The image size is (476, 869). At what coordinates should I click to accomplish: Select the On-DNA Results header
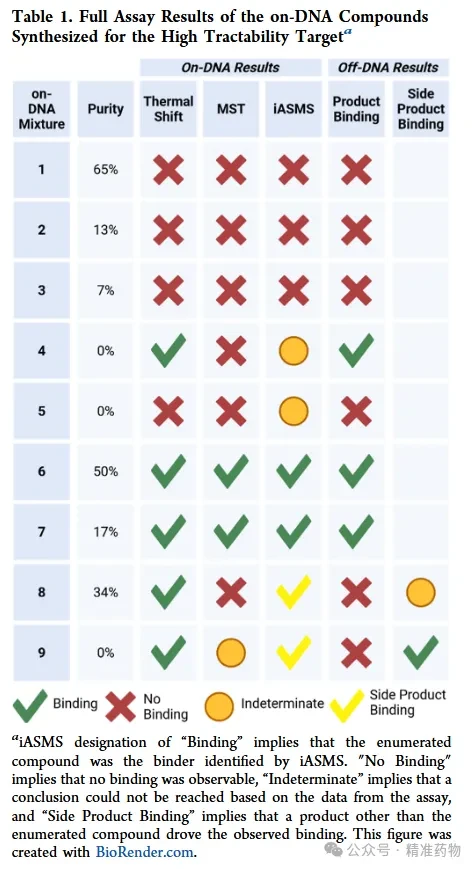(x=231, y=68)
